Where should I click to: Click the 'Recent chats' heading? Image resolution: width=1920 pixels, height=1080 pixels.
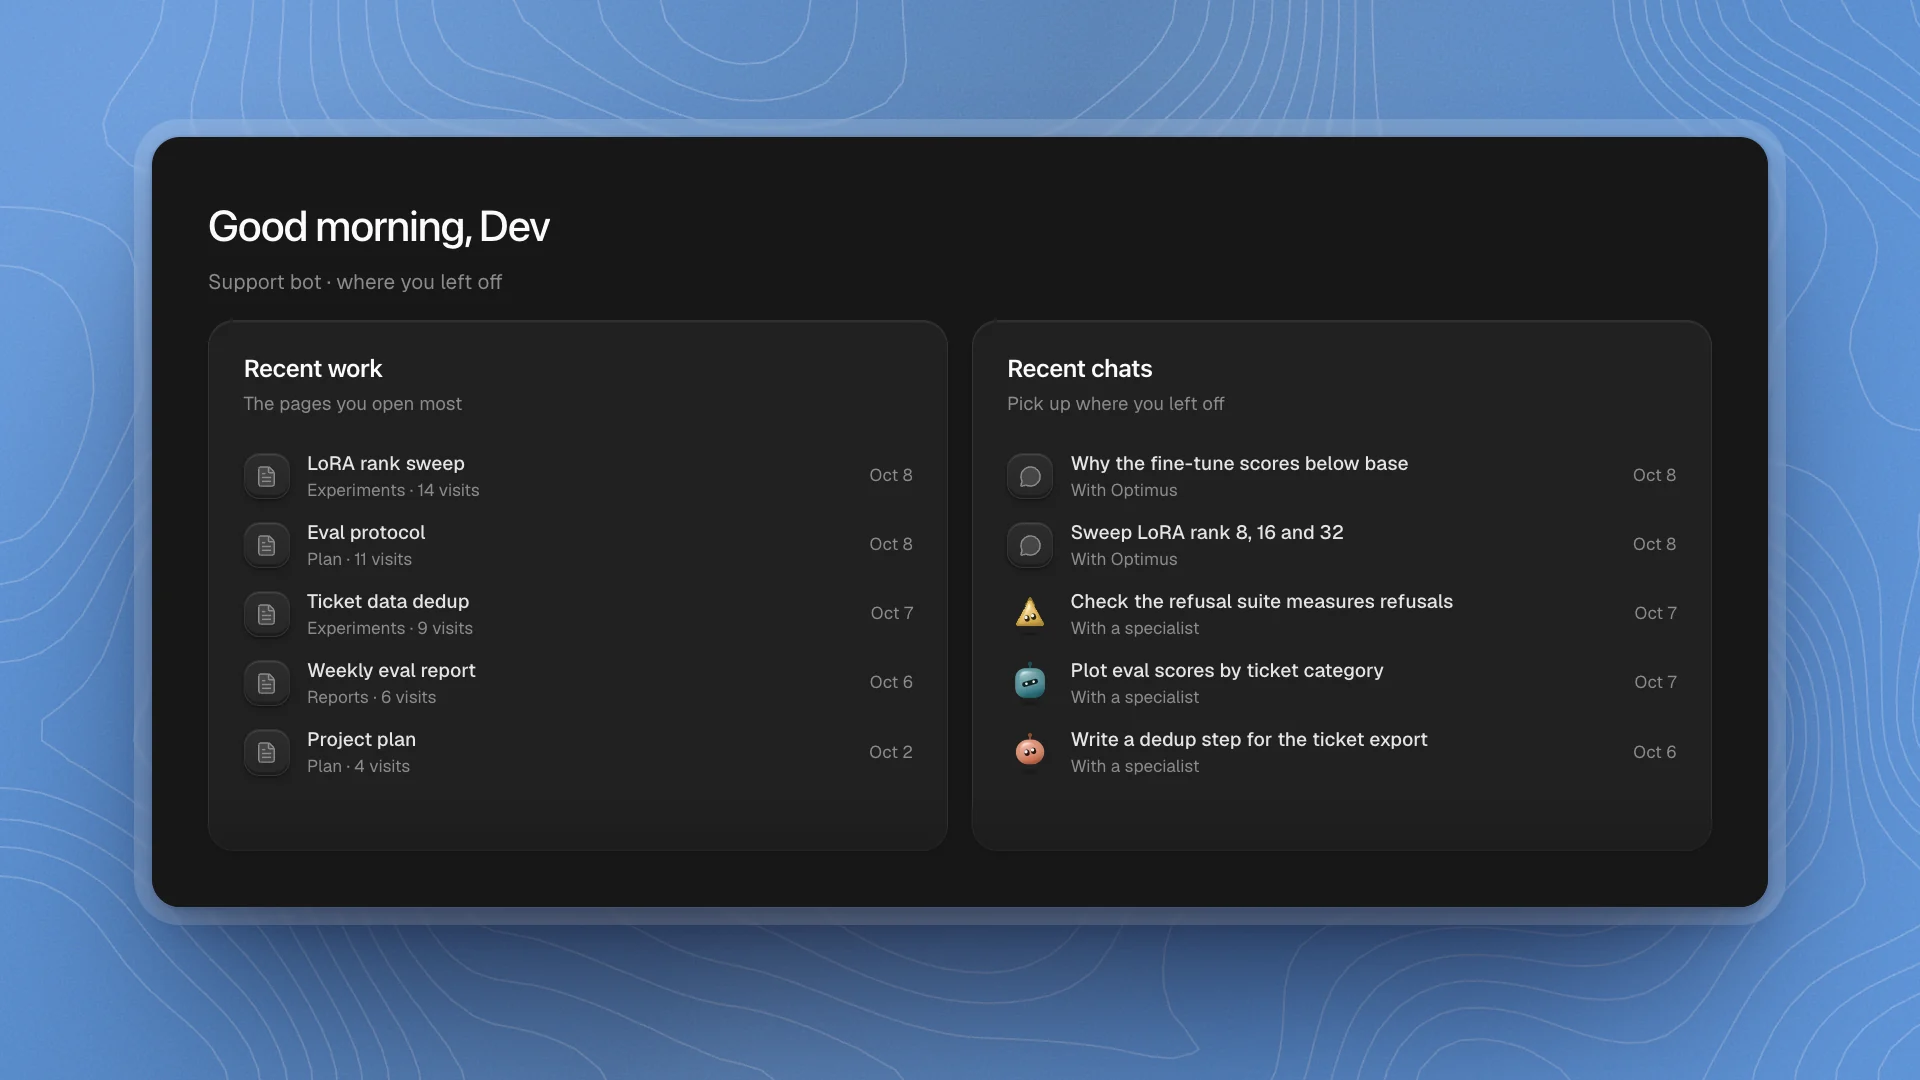point(1079,369)
